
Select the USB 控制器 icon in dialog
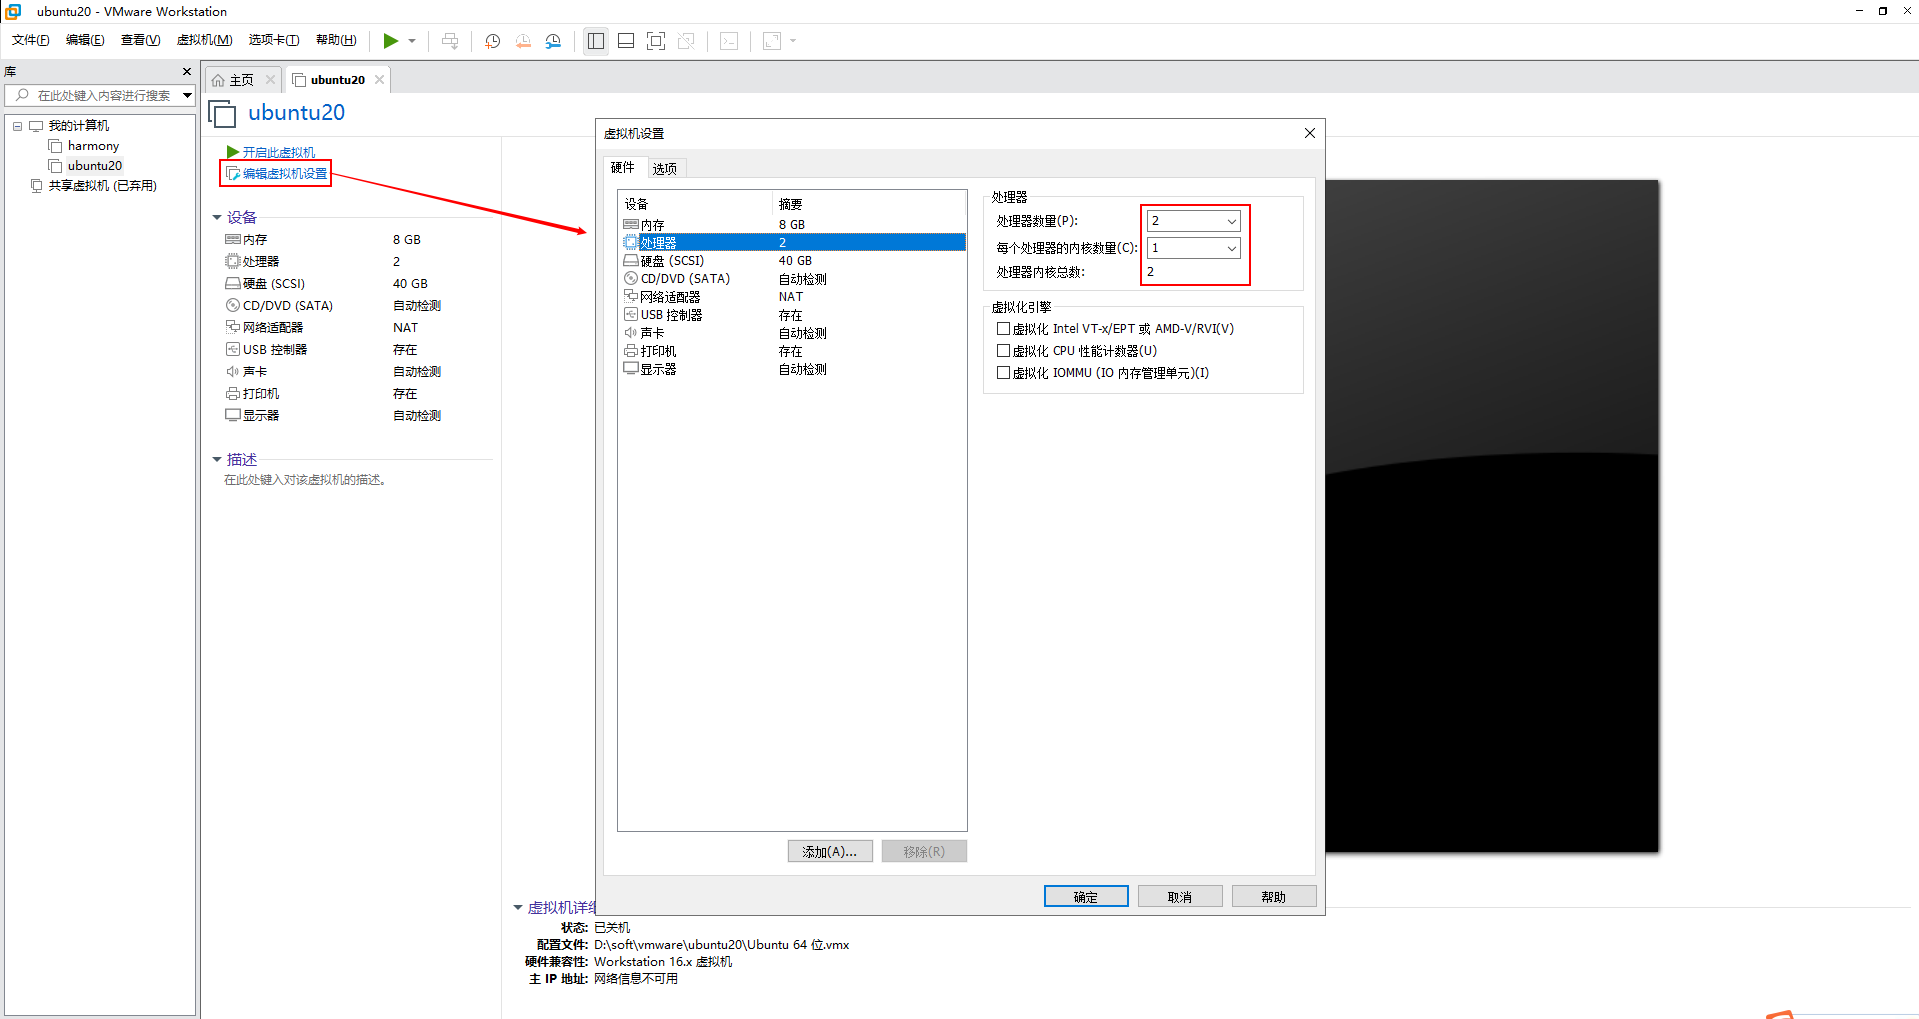click(x=631, y=315)
